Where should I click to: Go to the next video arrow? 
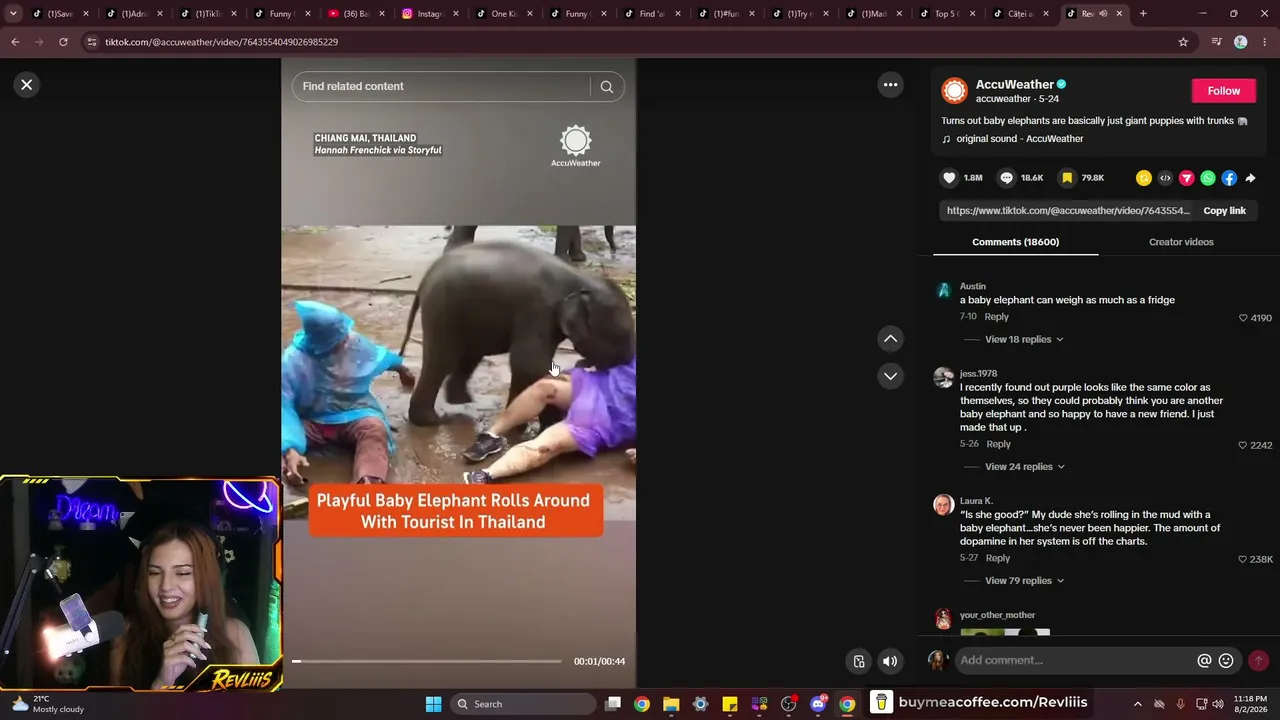[890, 376]
